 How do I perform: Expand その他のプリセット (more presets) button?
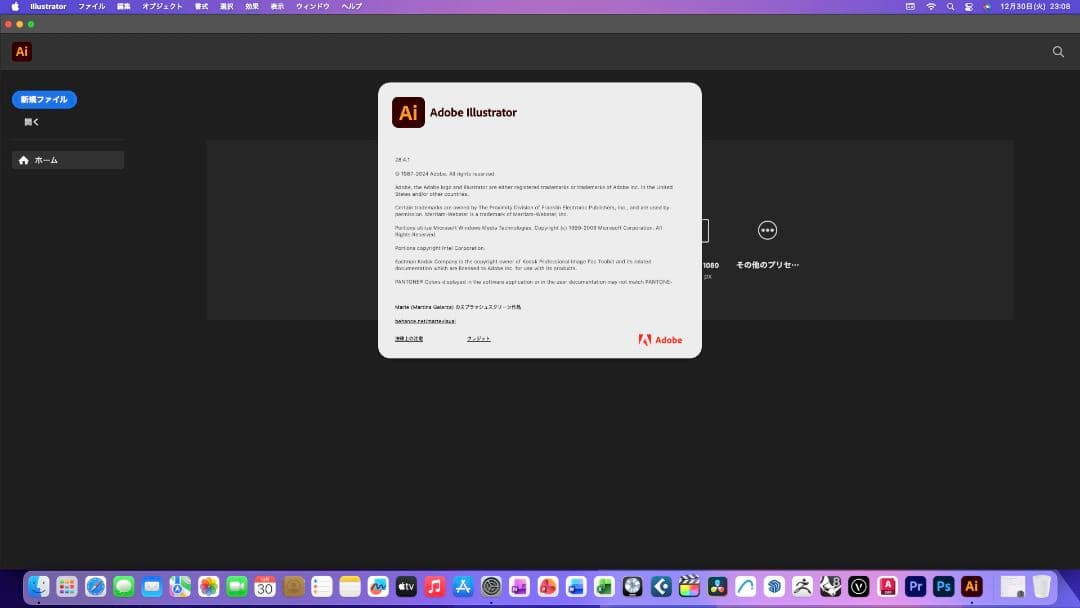pos(767,231)
